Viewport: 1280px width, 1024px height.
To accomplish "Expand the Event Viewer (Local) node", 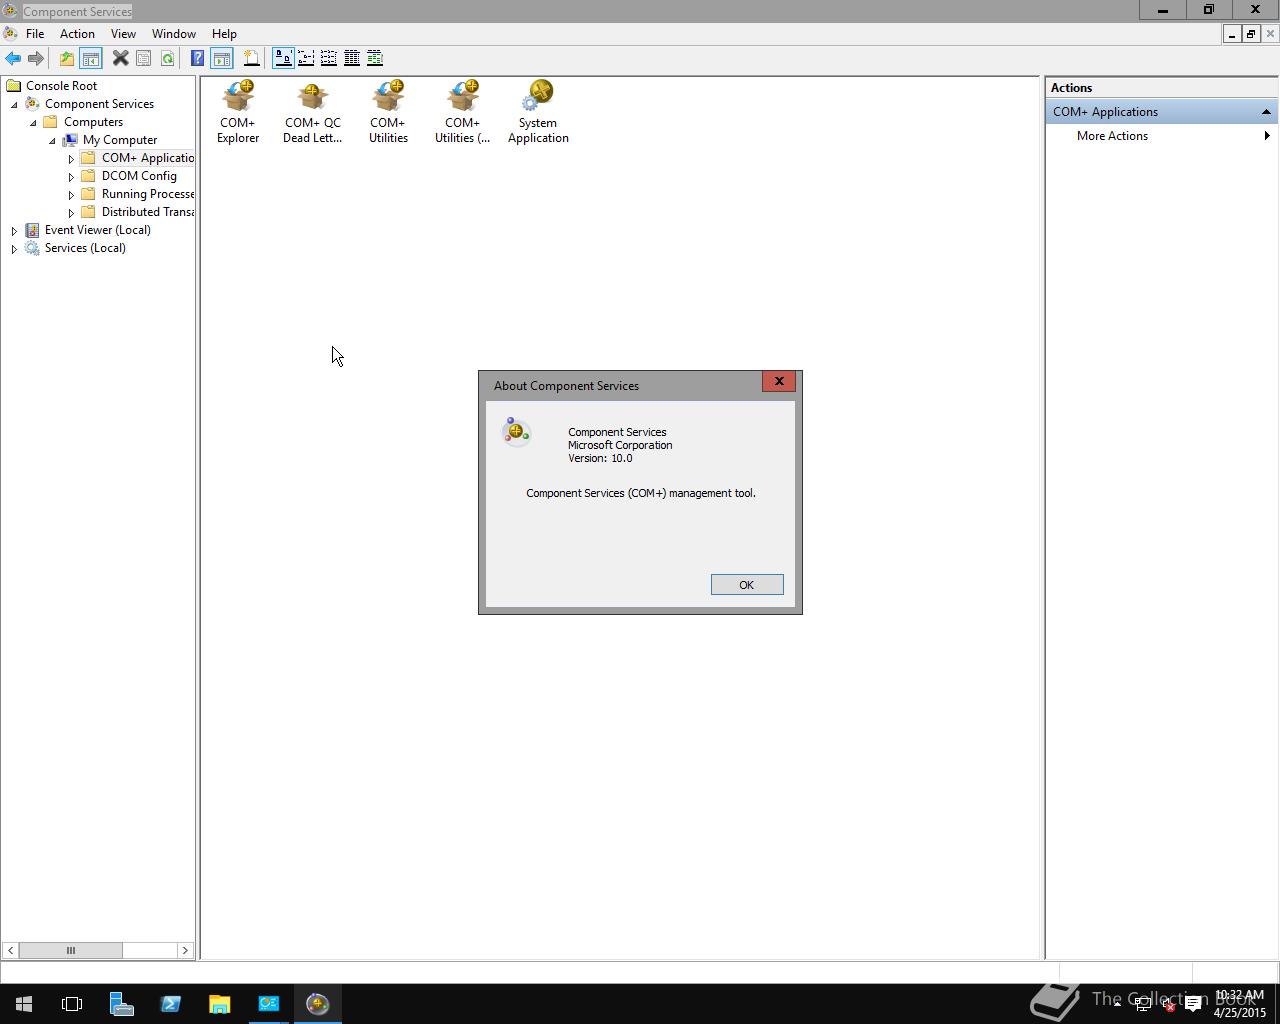I will pyautogui.click(x=14, y=230).
